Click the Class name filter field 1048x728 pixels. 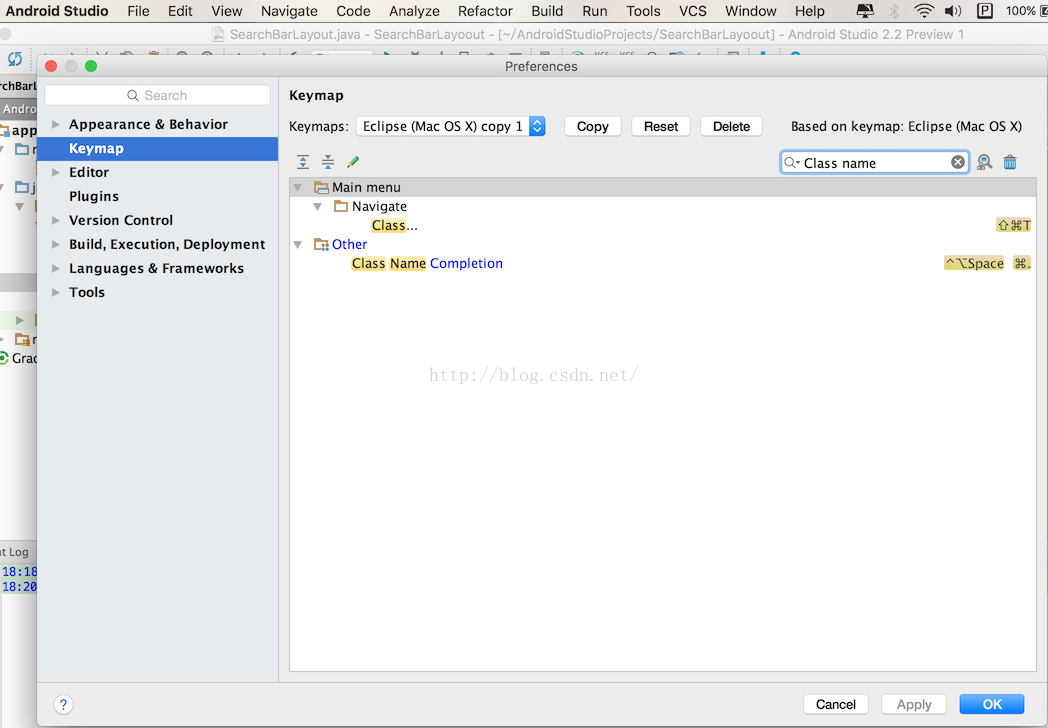point(874,162)
